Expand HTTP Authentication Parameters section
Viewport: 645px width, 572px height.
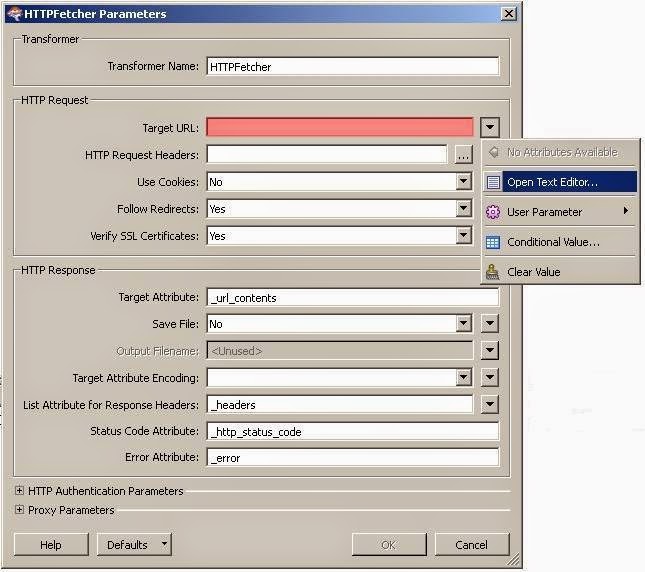19,490
